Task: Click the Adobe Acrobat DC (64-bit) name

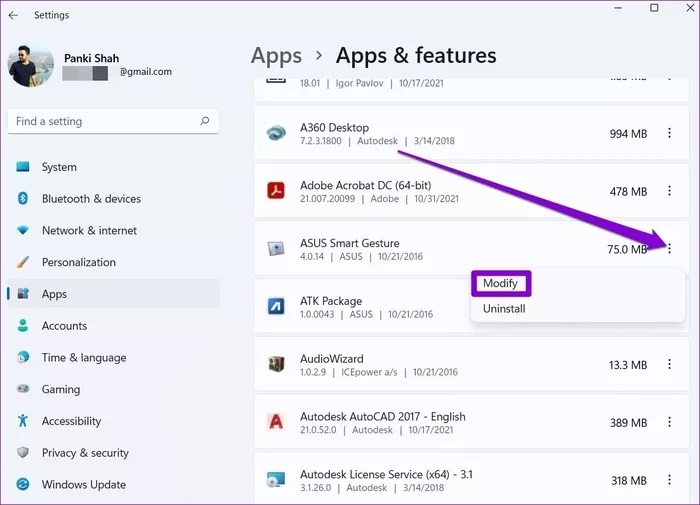Action: click(366, 185)
